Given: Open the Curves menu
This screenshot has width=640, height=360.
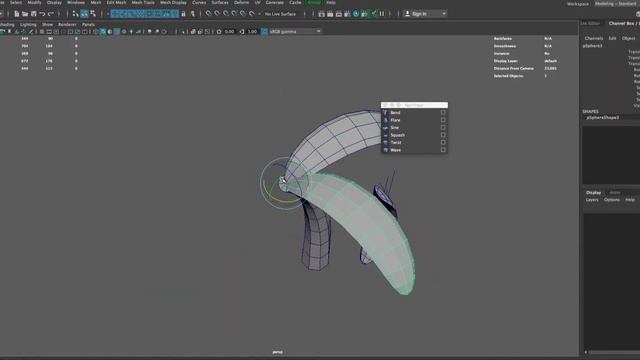Looking at the screenshot, I should click(199, 2).
